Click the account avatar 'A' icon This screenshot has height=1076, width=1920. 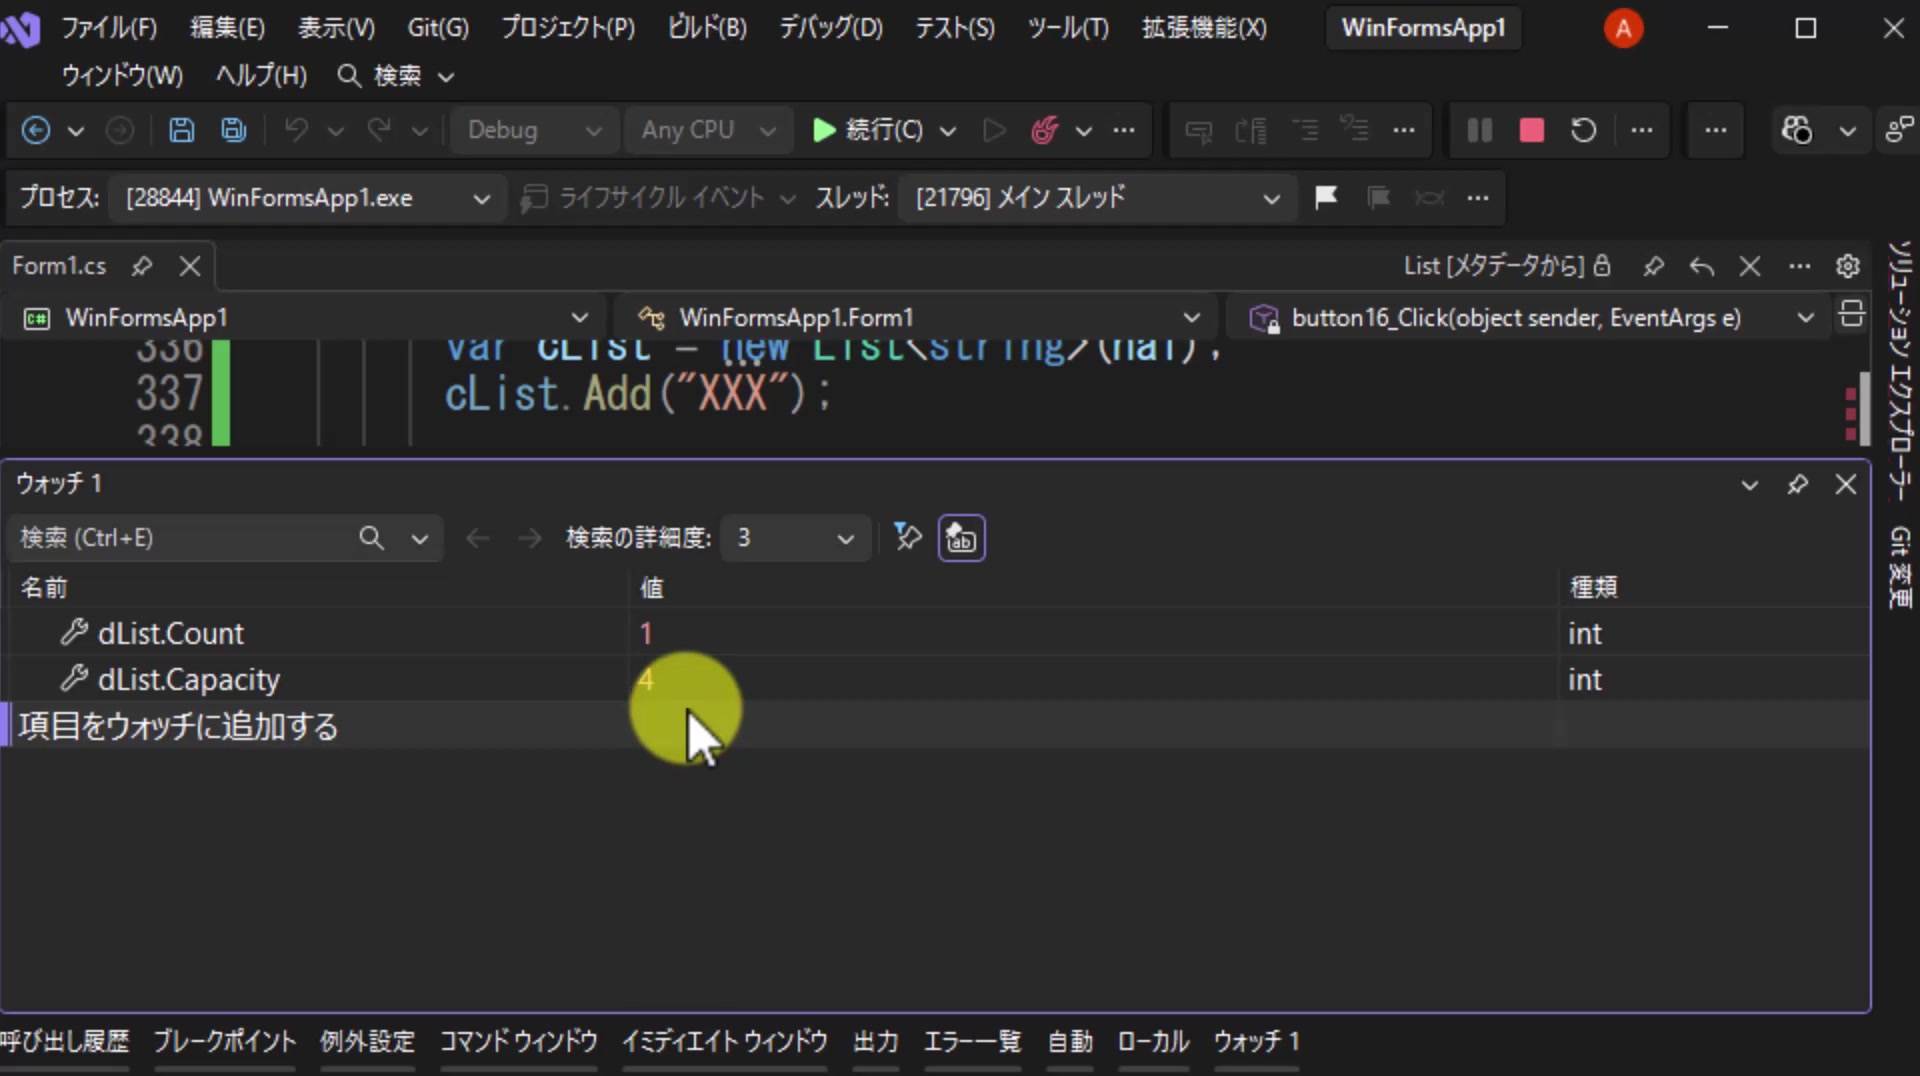(x=1623, y=28)
